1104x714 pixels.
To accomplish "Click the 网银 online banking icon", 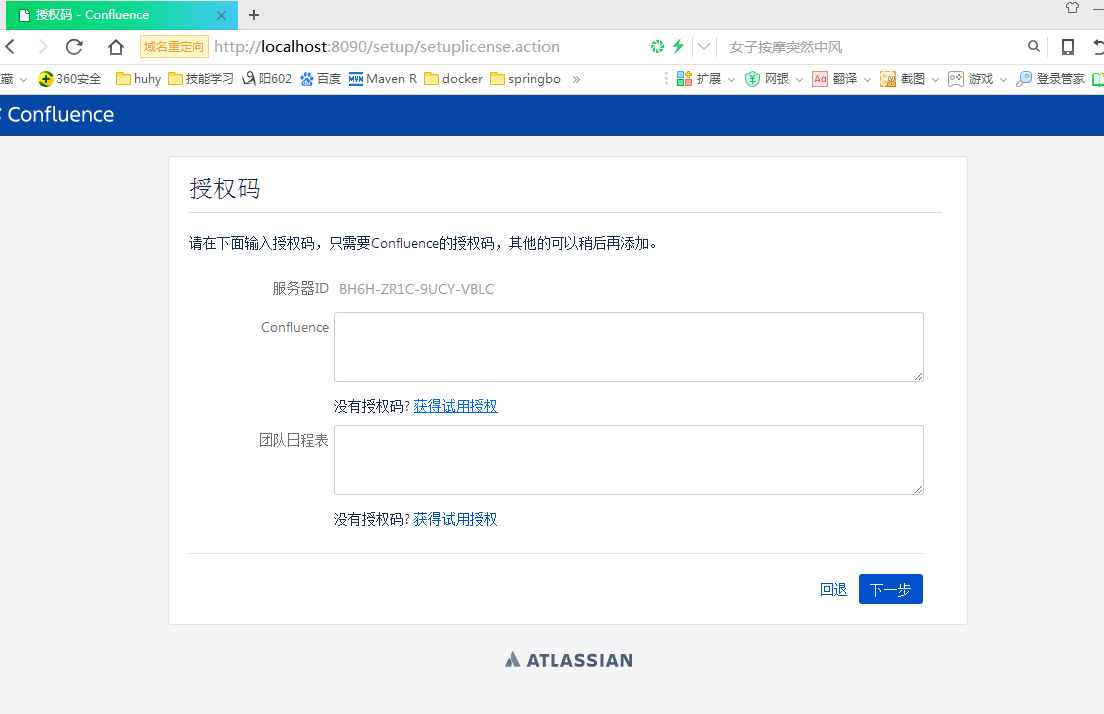I will tap(753, 79).
